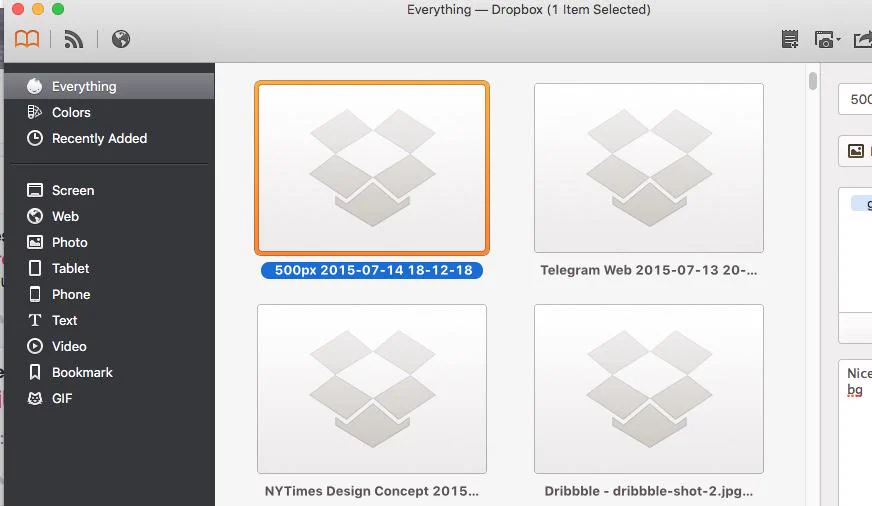Image resolution: width=872 pixels, height=506 pixels.
Task: Click the add note icon in toolbar
Action: click(x=790, y=39)
